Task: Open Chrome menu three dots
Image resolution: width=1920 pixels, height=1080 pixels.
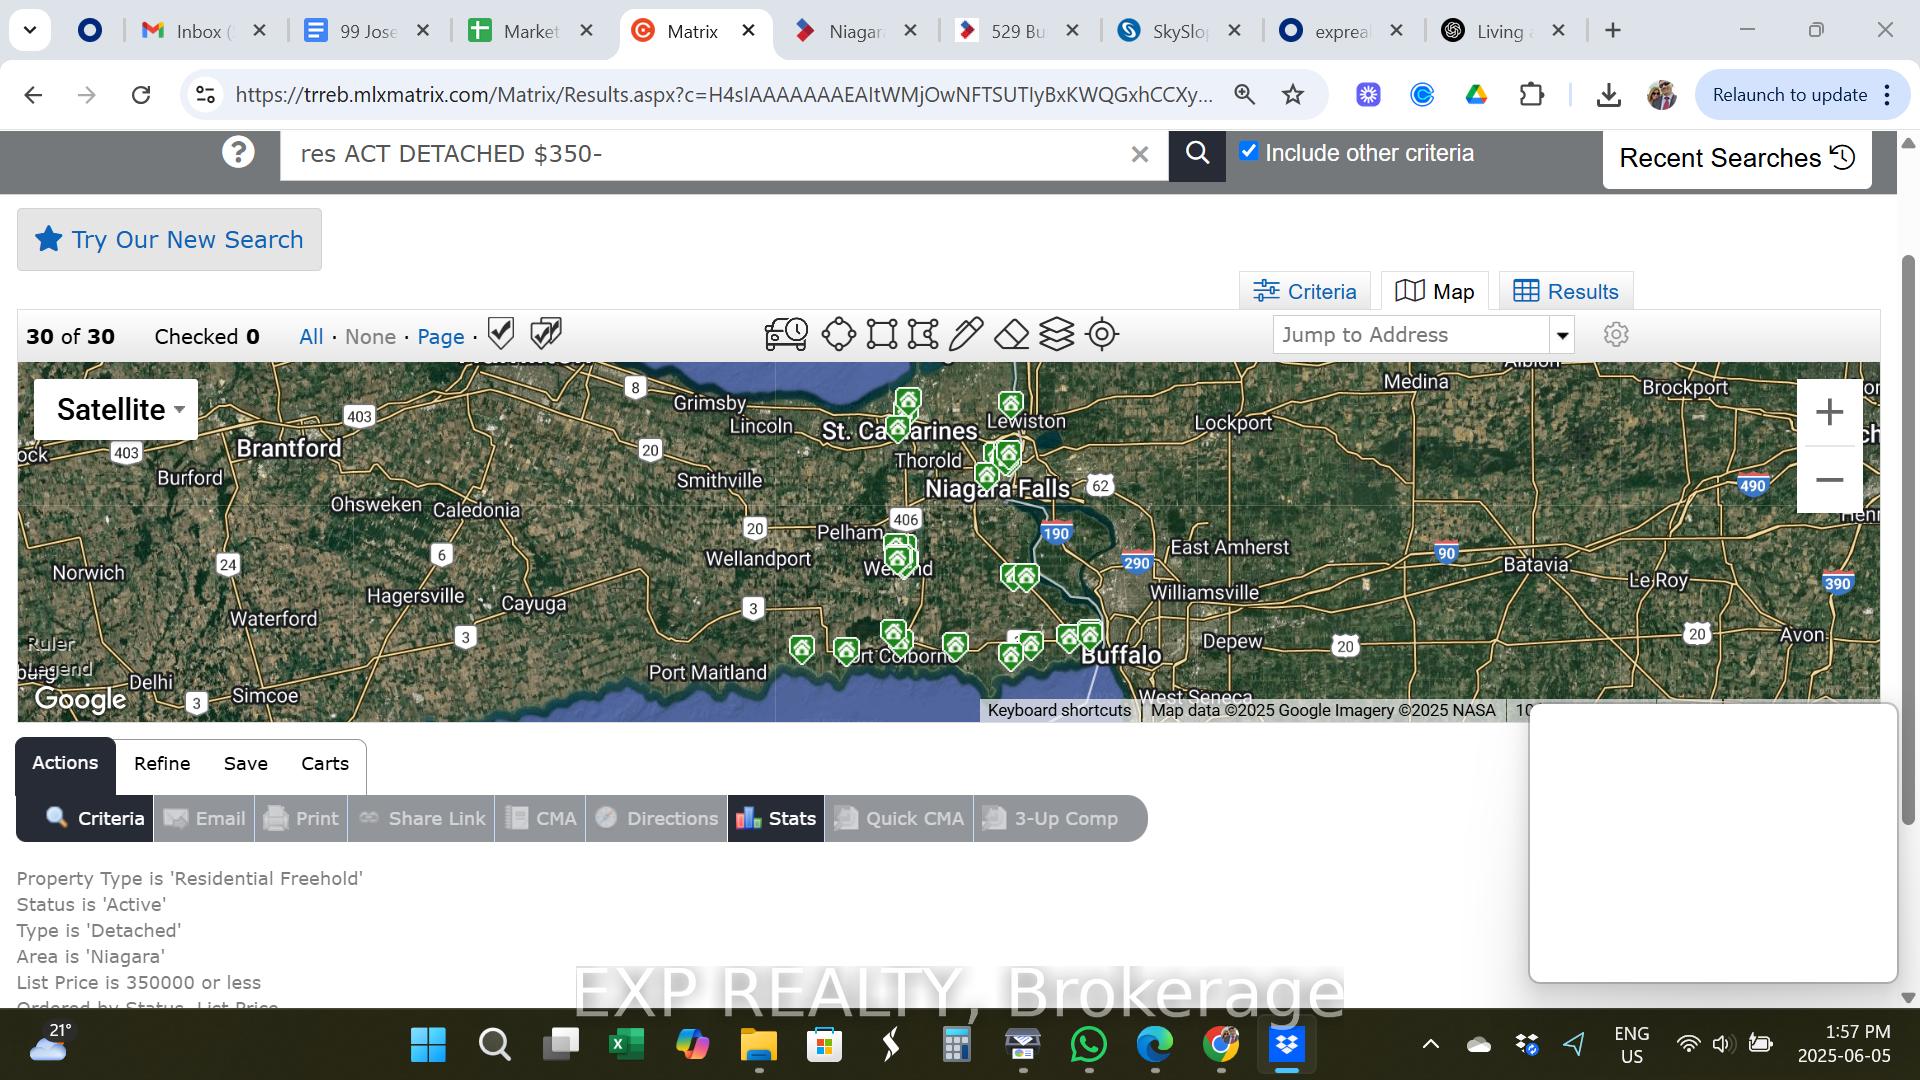Action: (1887, 95)
